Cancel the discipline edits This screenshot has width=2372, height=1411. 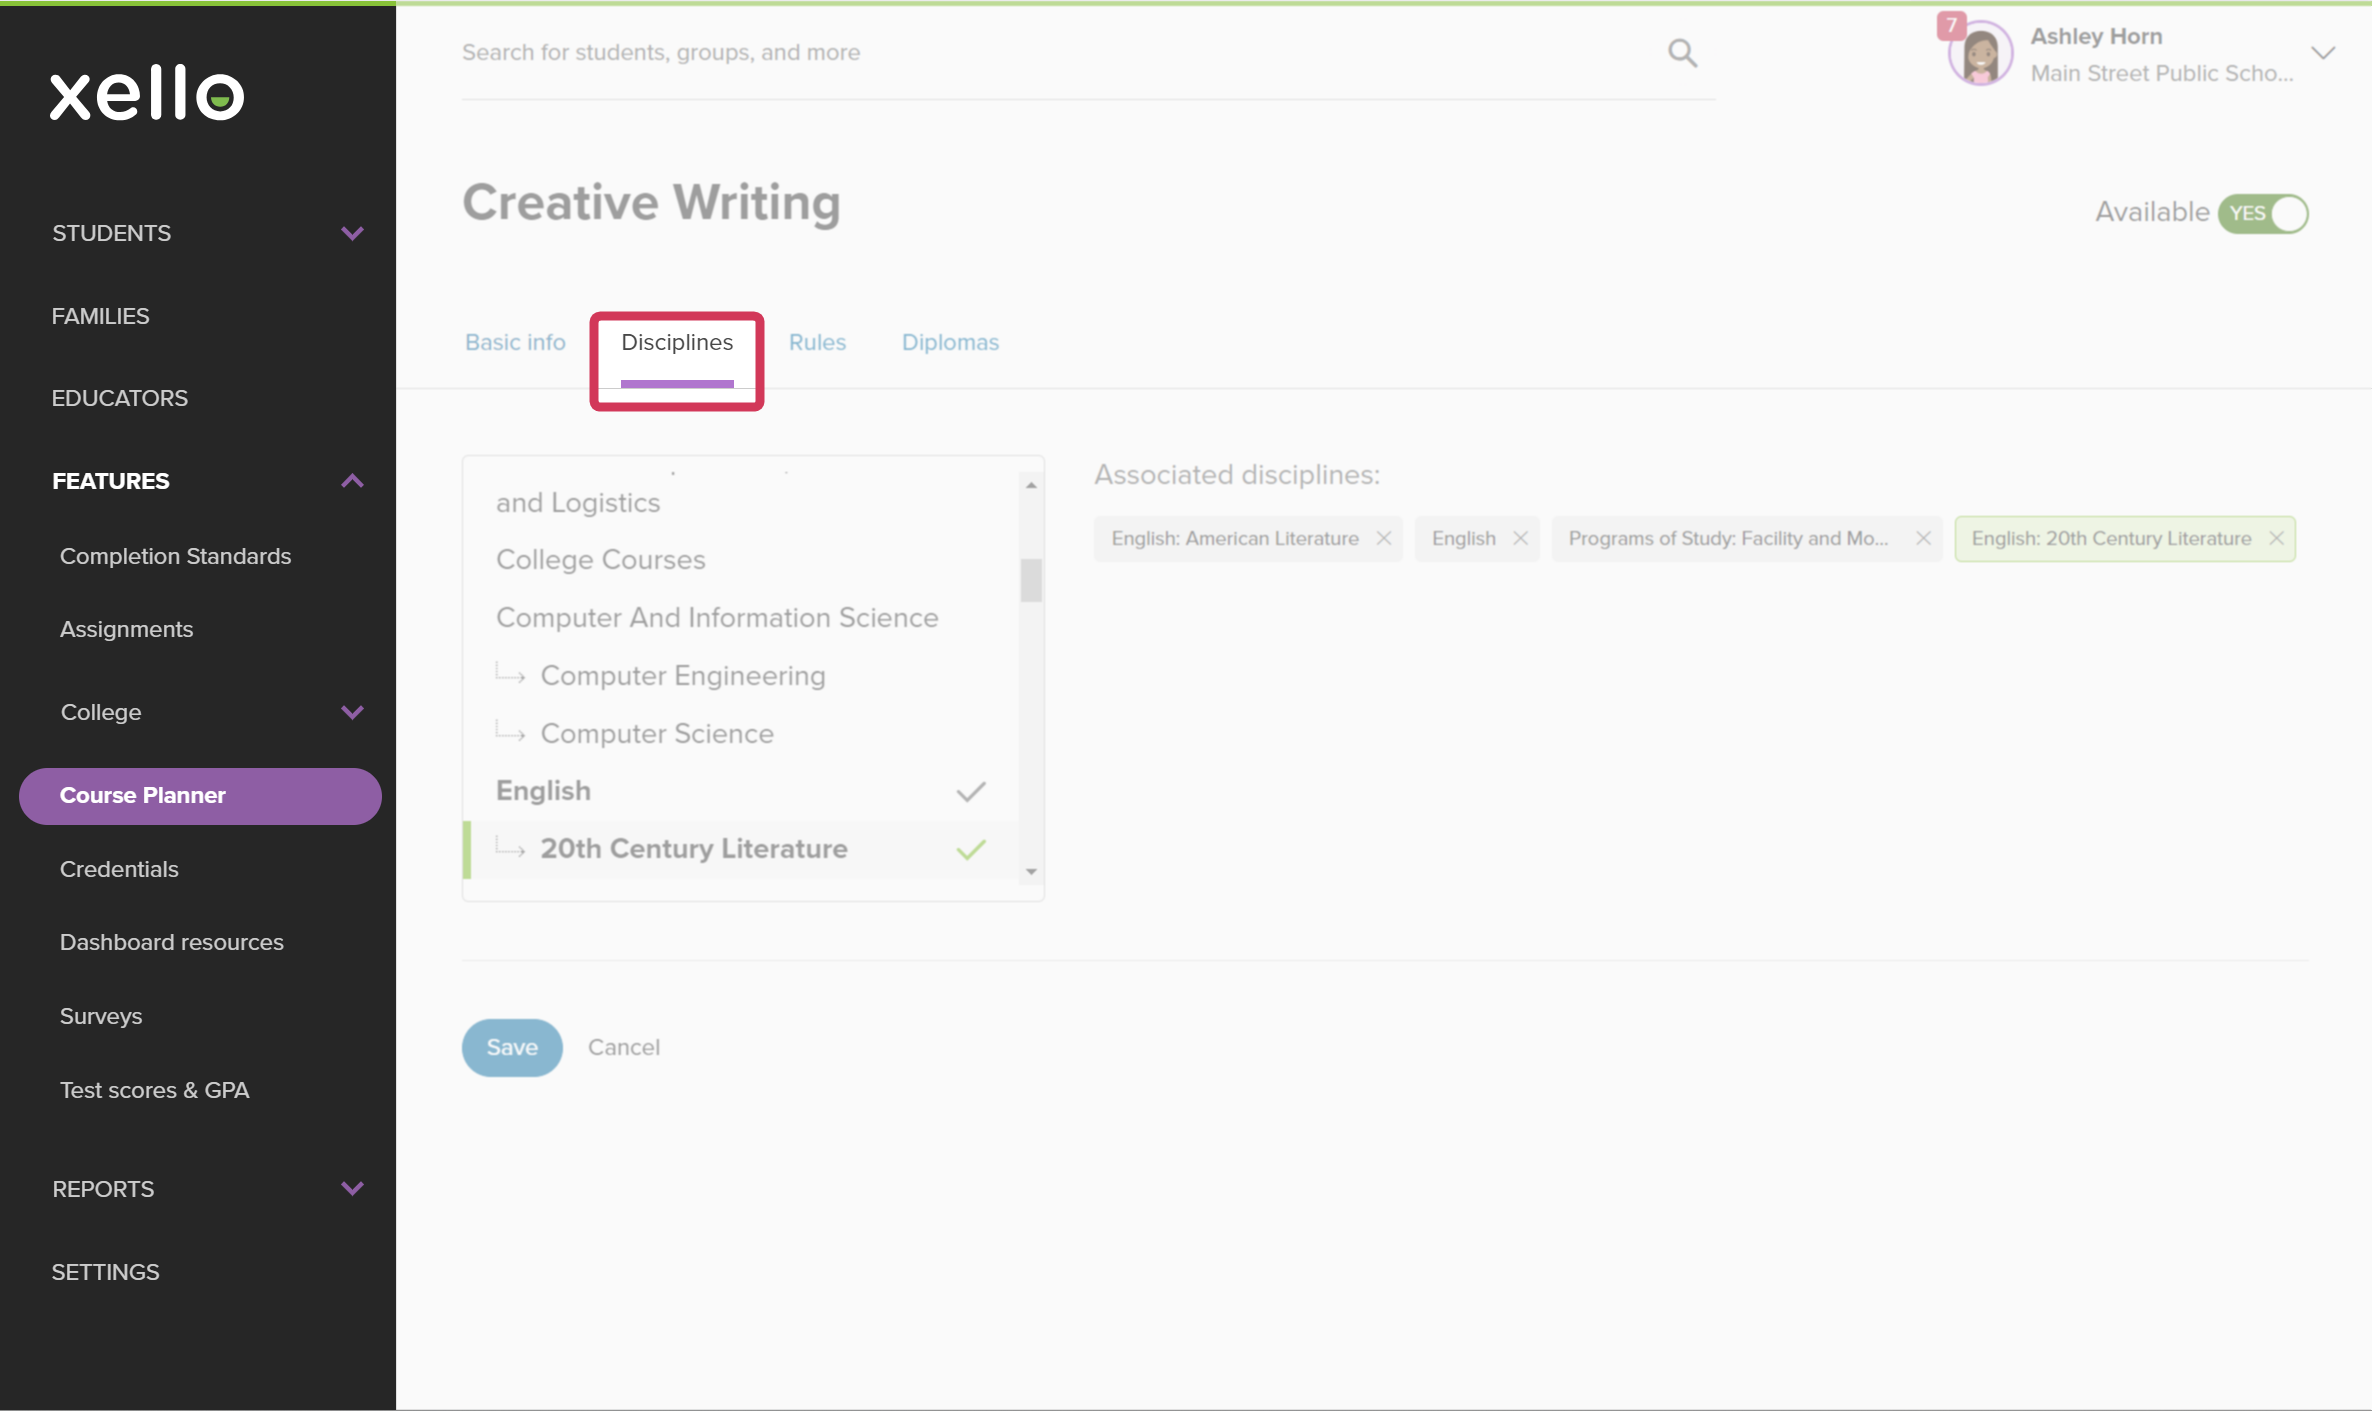[x=624, y=1047]
